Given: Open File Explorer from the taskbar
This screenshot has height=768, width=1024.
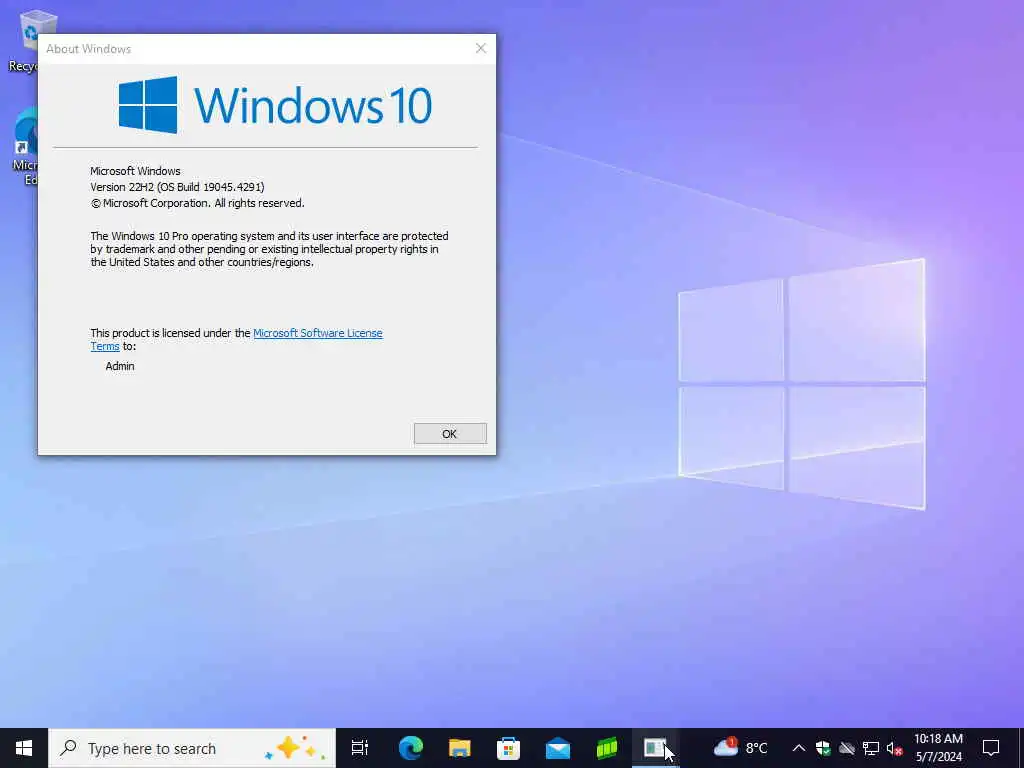Looking at the screenshot, I should (460, 748).
